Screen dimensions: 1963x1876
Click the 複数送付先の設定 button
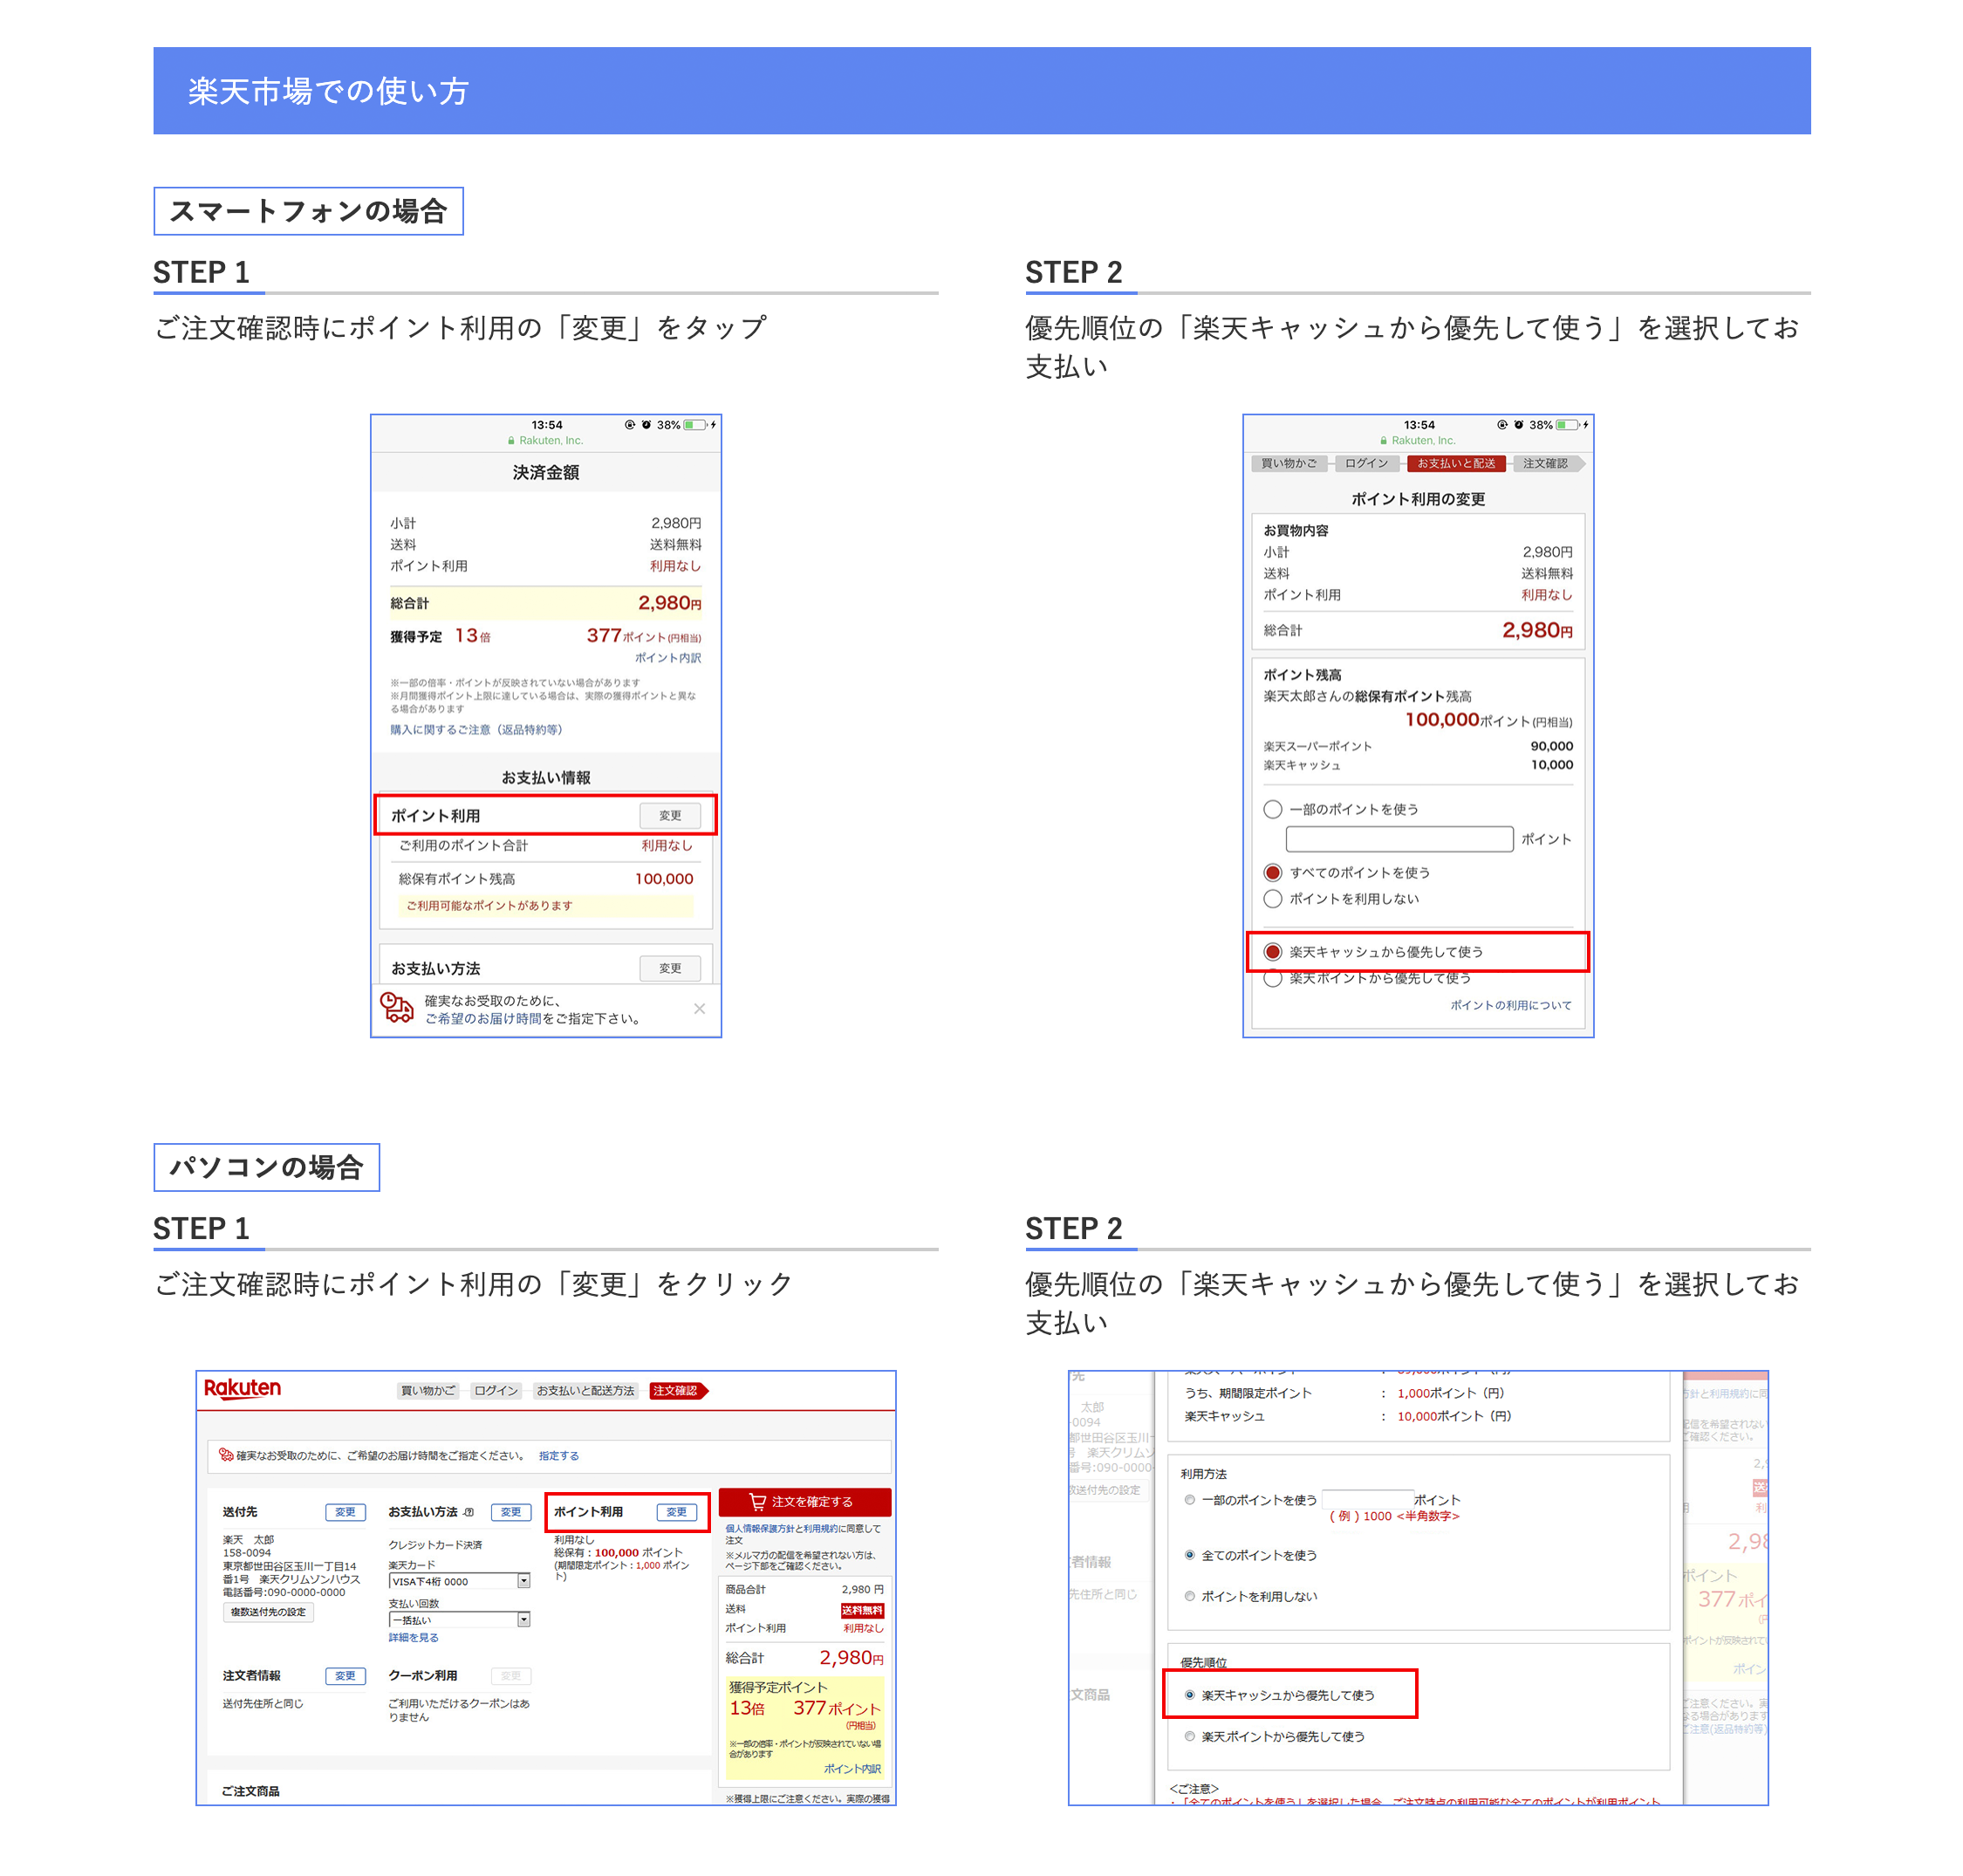[268, 1612]
